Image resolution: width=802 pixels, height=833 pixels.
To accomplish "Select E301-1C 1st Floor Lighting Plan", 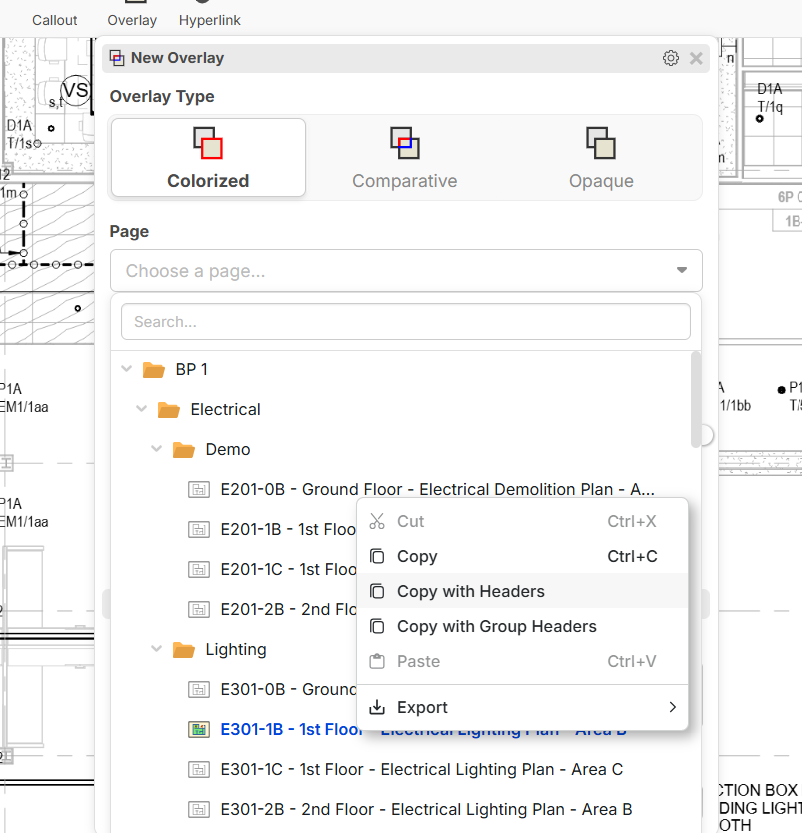I will (x=421, y=769).
